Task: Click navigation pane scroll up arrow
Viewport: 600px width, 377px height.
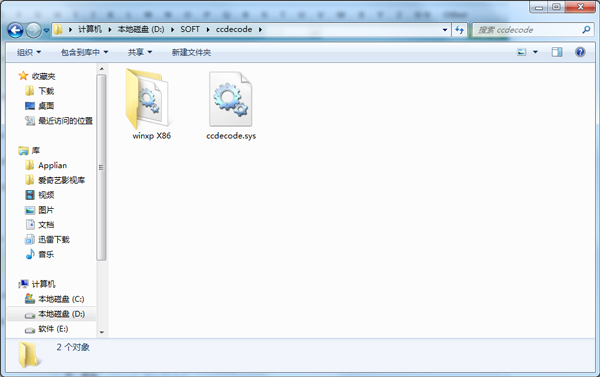Action: tap(101, 69)
